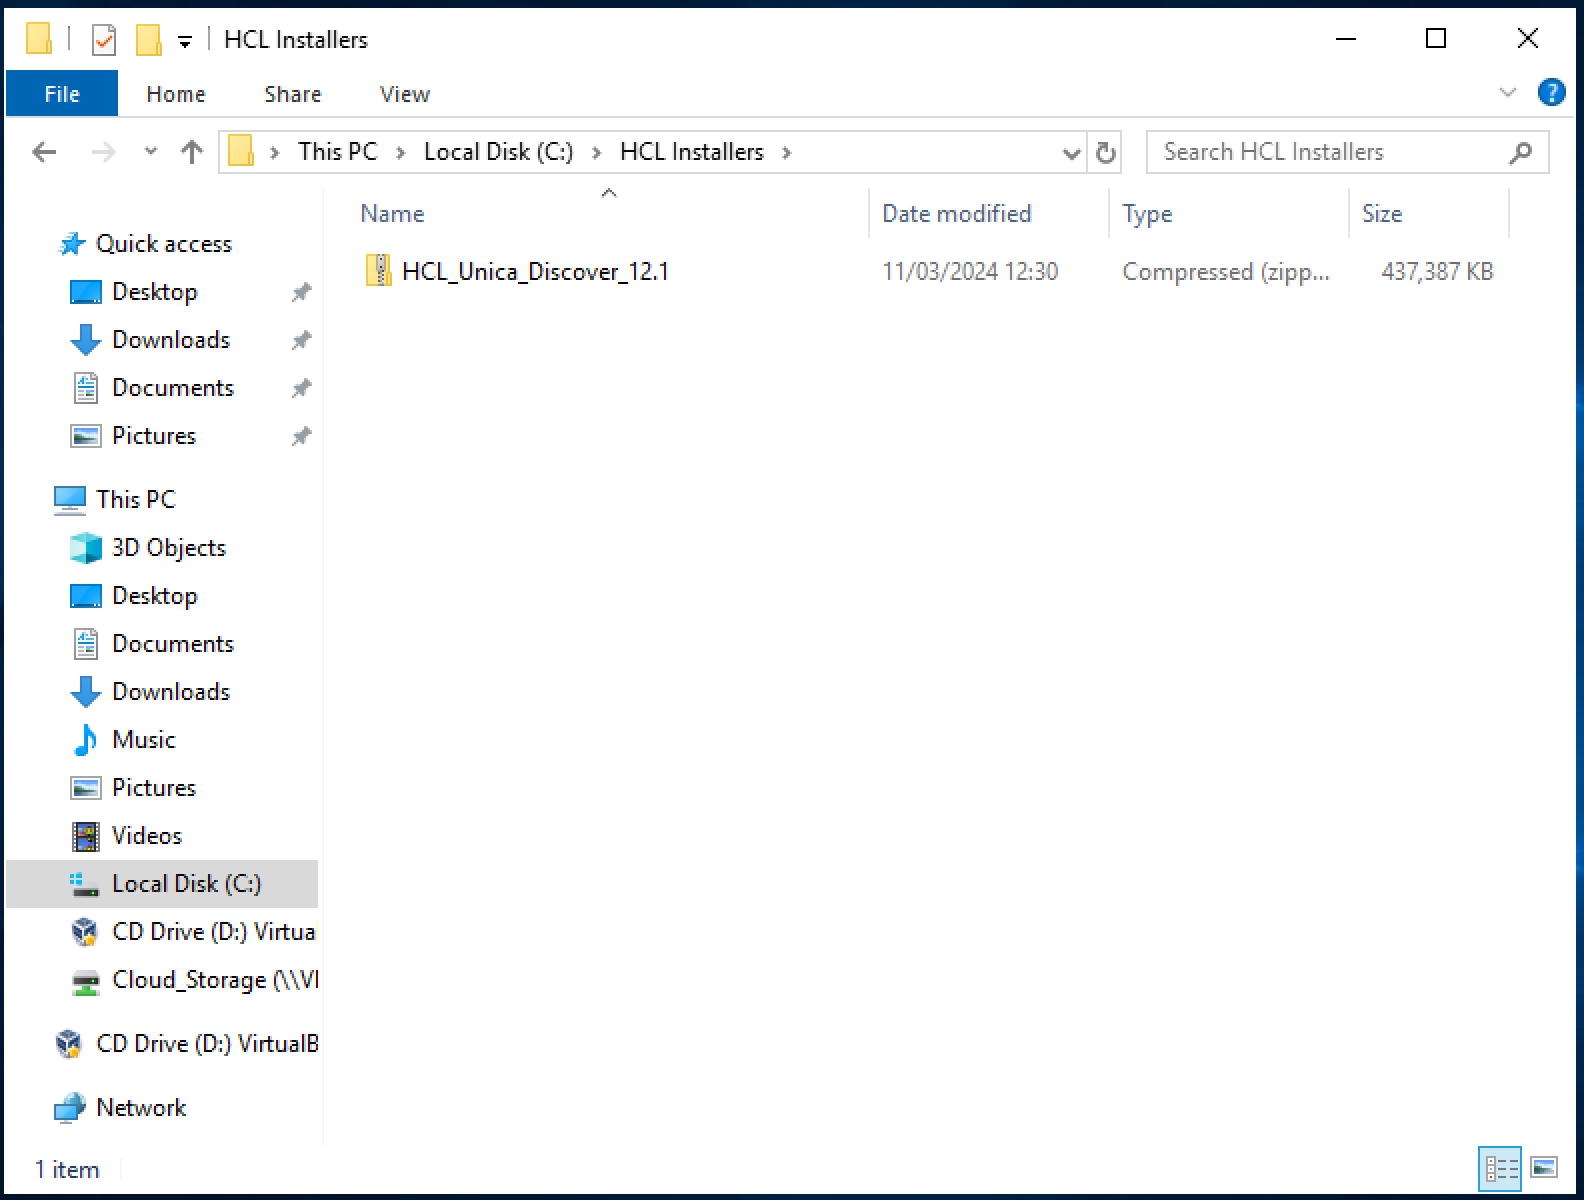The image size is (1584, 1200).
Task: Click Local Disk (C:) in the address bar
Action: click(499, 152)
